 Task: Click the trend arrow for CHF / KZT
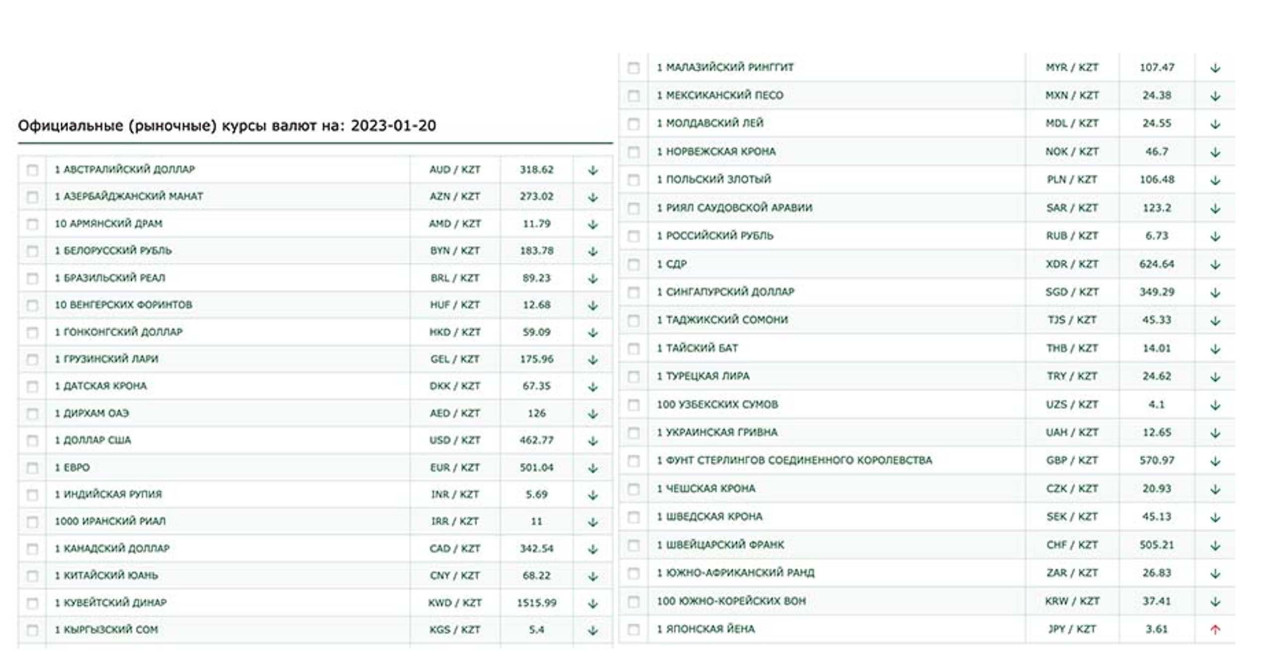click(1215, 546)
